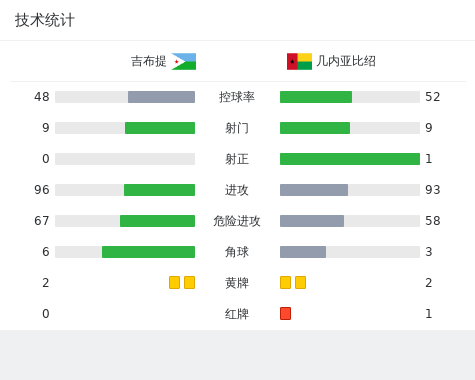Select the 吉布提 team name
Viewport: 475px width, 380px height.
pyautogui.click(x=148, y=61)
